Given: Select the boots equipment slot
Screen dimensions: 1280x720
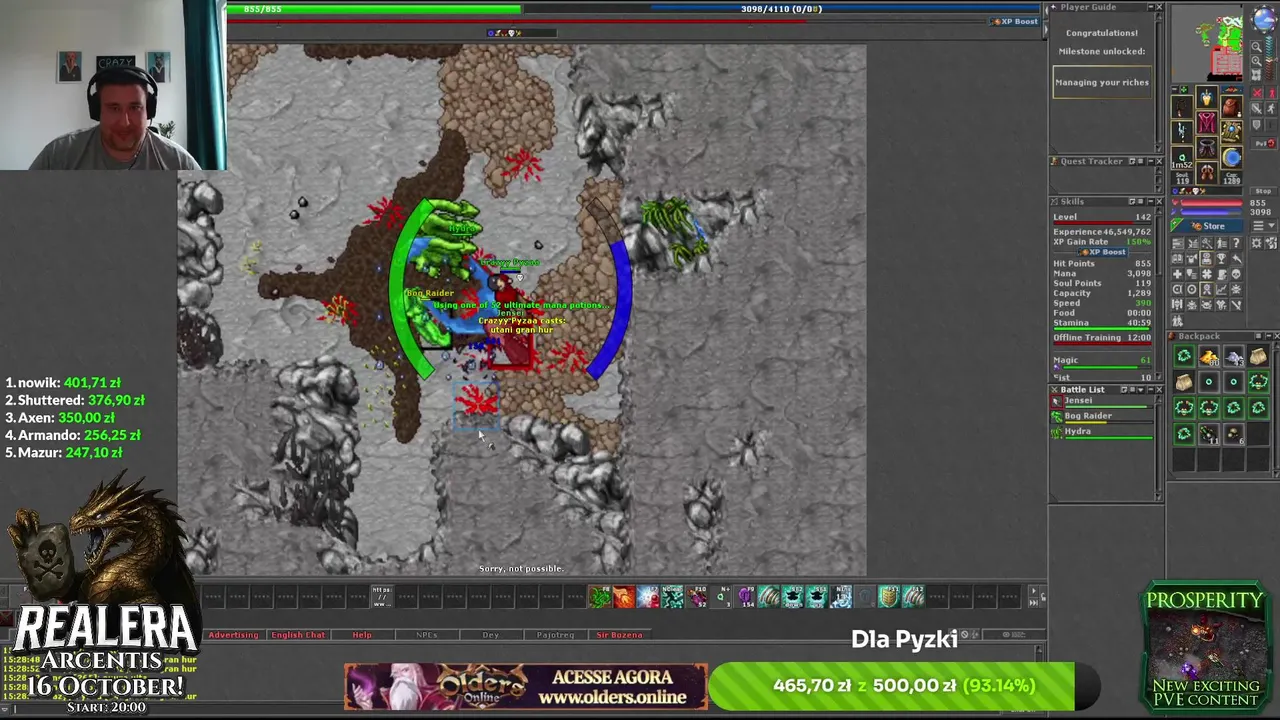Looking at the screenshot, I should pos(1206,172).
